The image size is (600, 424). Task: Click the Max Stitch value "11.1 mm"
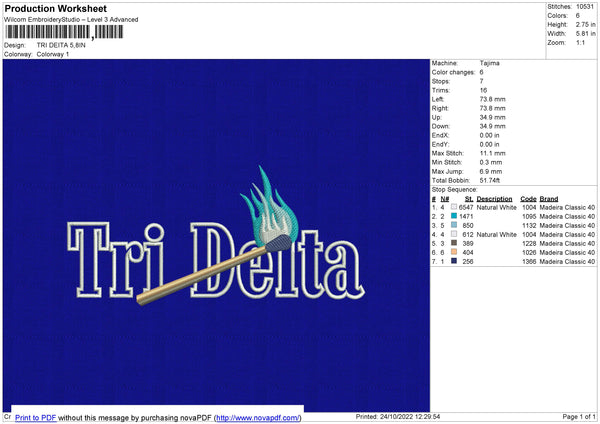[x=492, y=153]
